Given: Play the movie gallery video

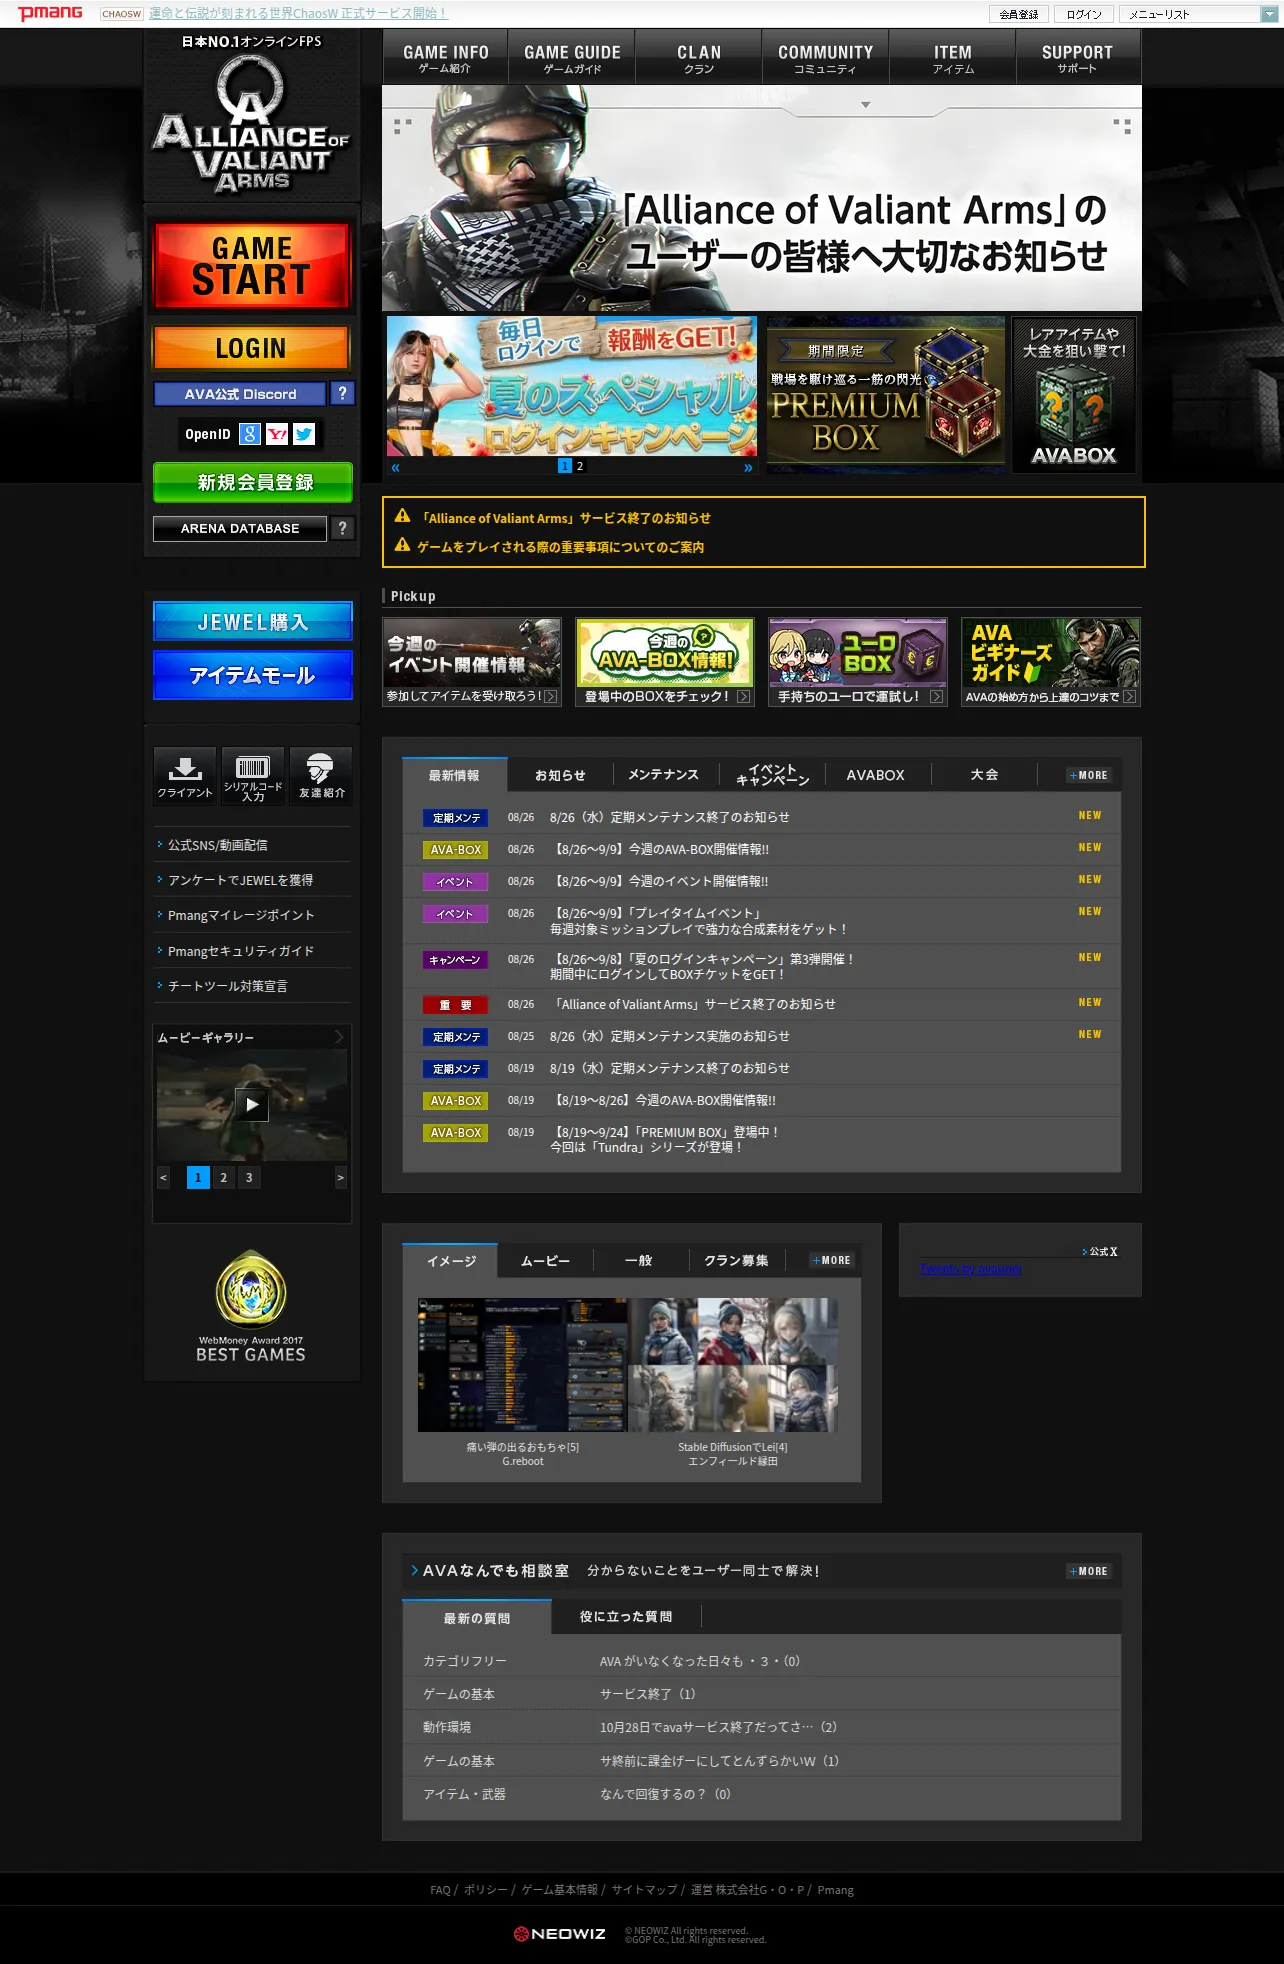Looking at the screenshot, I should coord(252,1104).
